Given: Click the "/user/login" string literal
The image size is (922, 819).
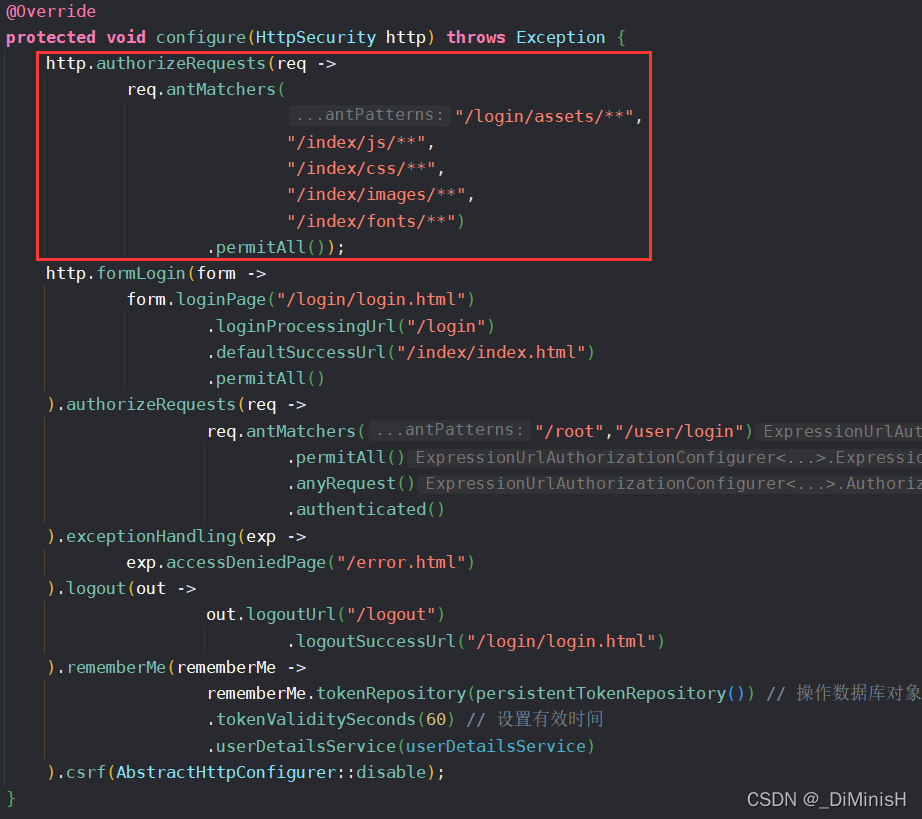Looking at the screenshot, I should (679, 432).
